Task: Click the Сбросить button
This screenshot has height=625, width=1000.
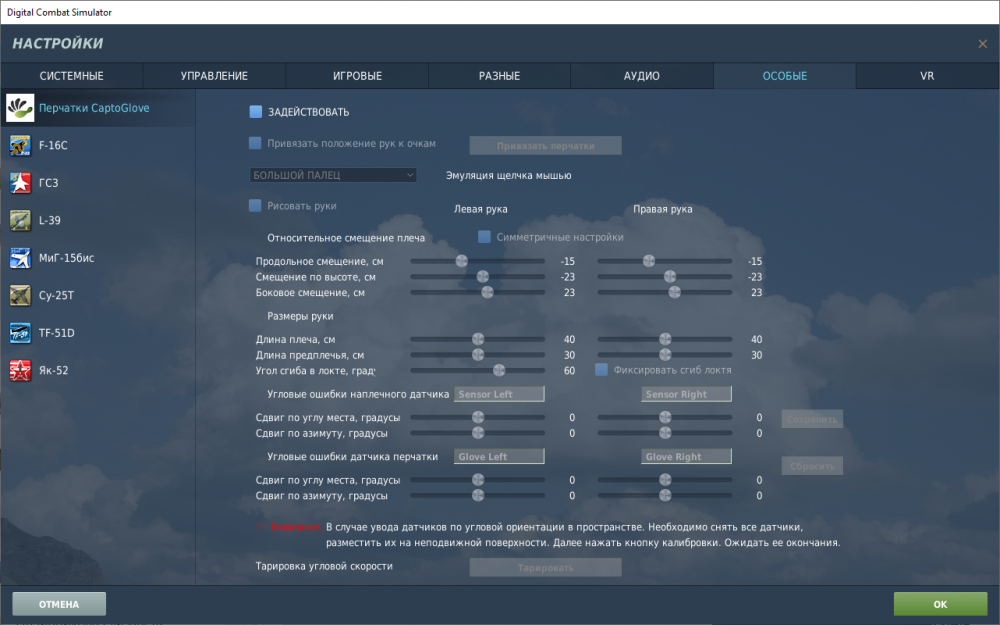Action: pyautogui.click(x=812, y=466)
